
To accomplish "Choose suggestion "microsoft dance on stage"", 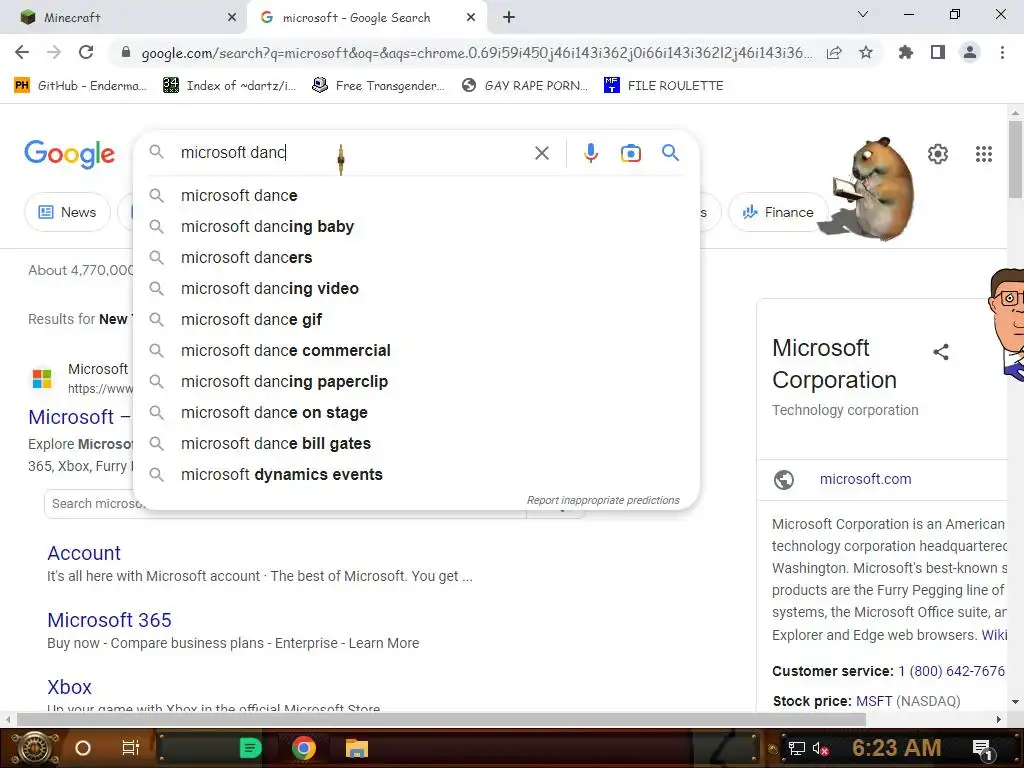I will click(416, 413).
